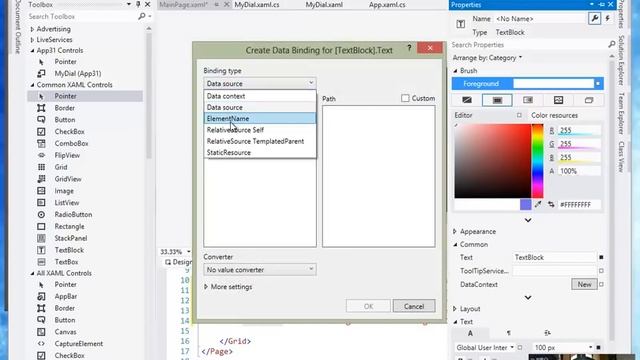Select the Grid toolbox control
The height and width of the screenshot is (360, 640).
point(61,167)
